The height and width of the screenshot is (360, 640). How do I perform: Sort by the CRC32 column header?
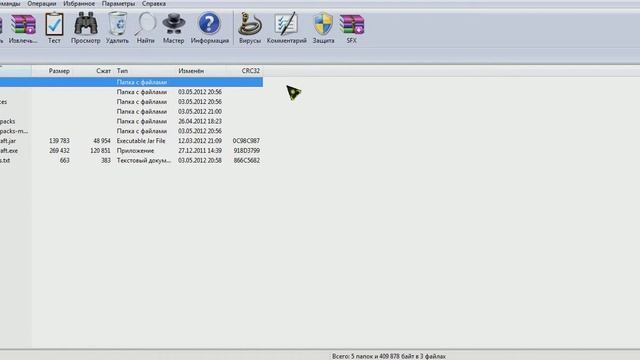coord(251,71)
